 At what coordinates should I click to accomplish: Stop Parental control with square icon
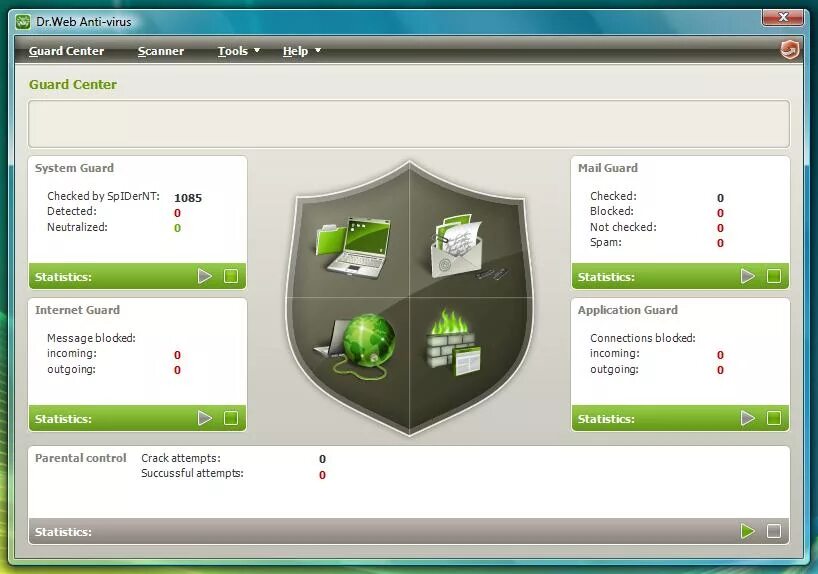tap(774, 531)
